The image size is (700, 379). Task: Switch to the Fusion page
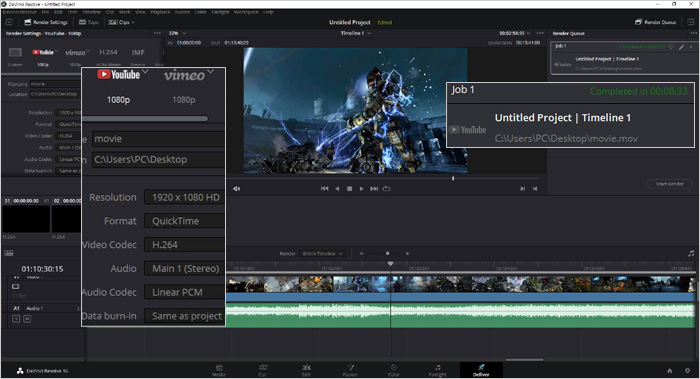point(350,370)
